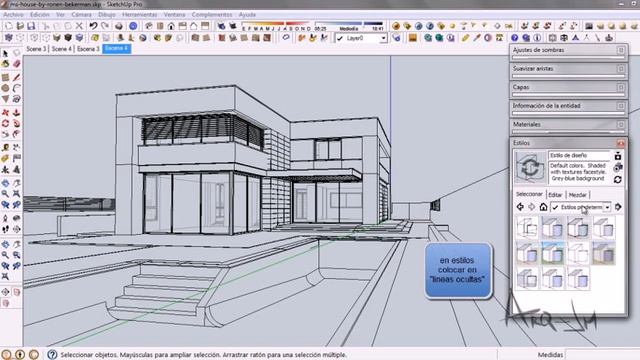Select the highlighted blue style thumbnail

[x=553, y=253]
